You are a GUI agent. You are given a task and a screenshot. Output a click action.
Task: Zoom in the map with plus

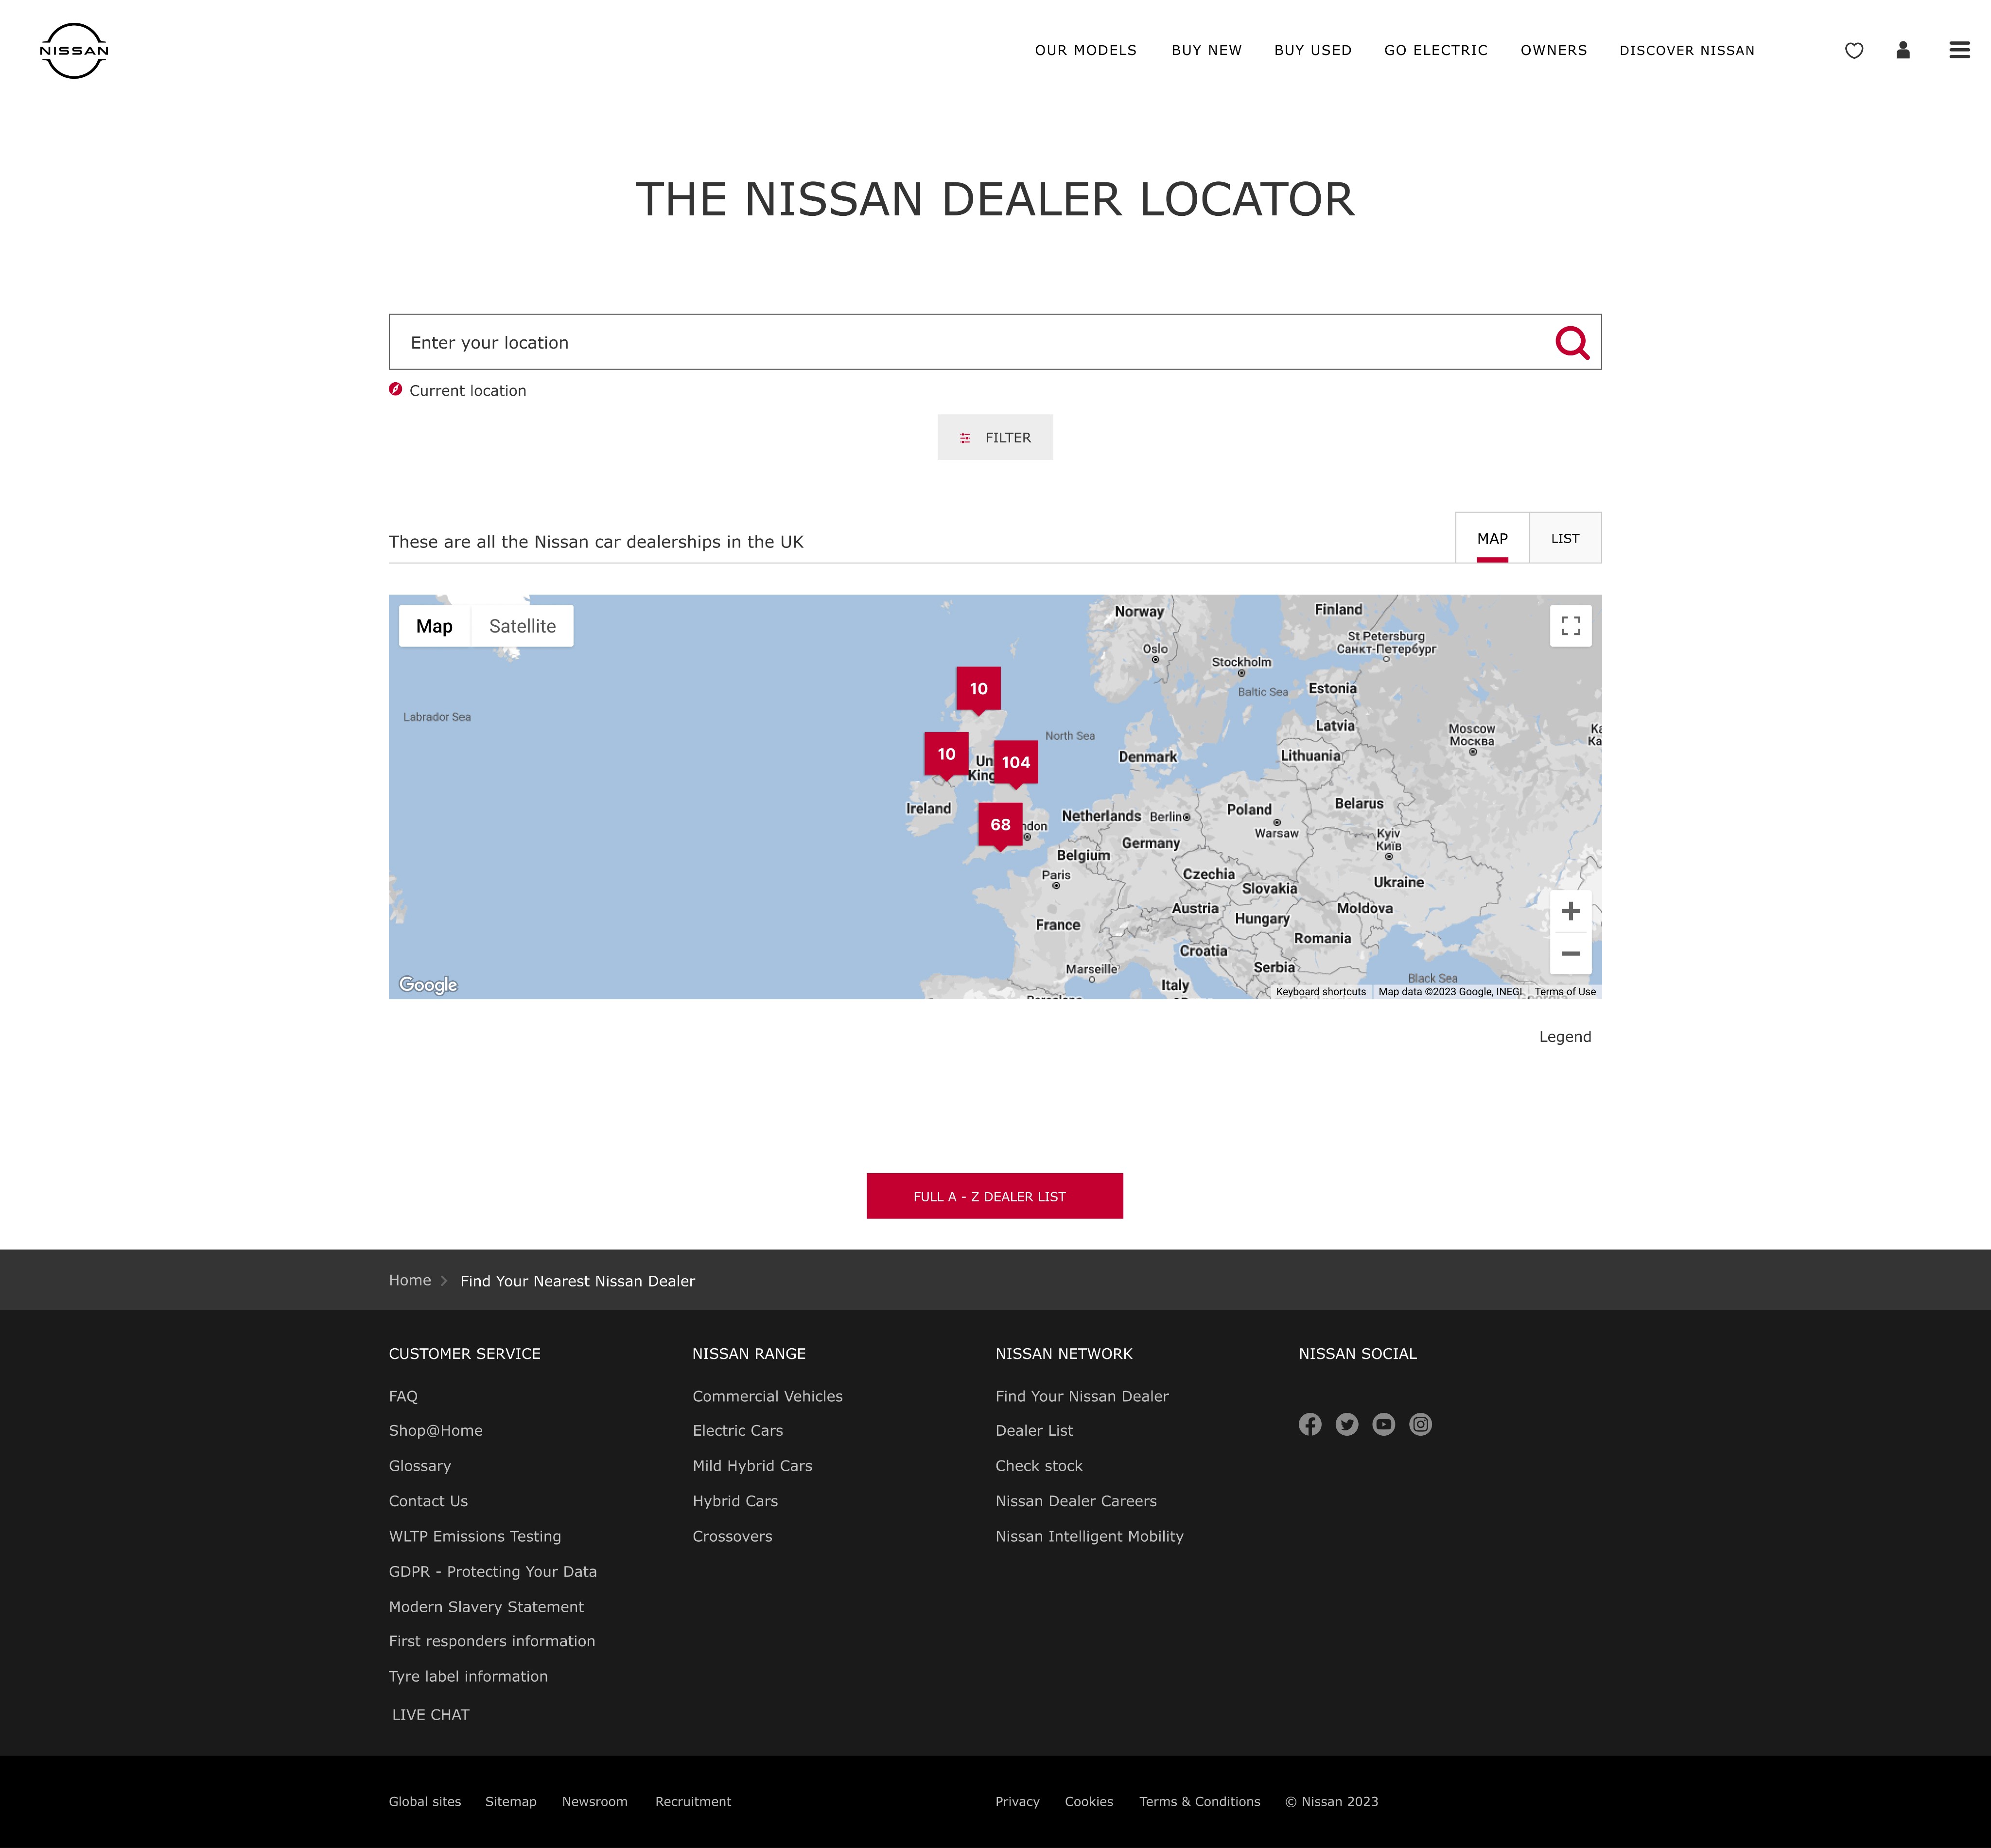click(1570, 911)
